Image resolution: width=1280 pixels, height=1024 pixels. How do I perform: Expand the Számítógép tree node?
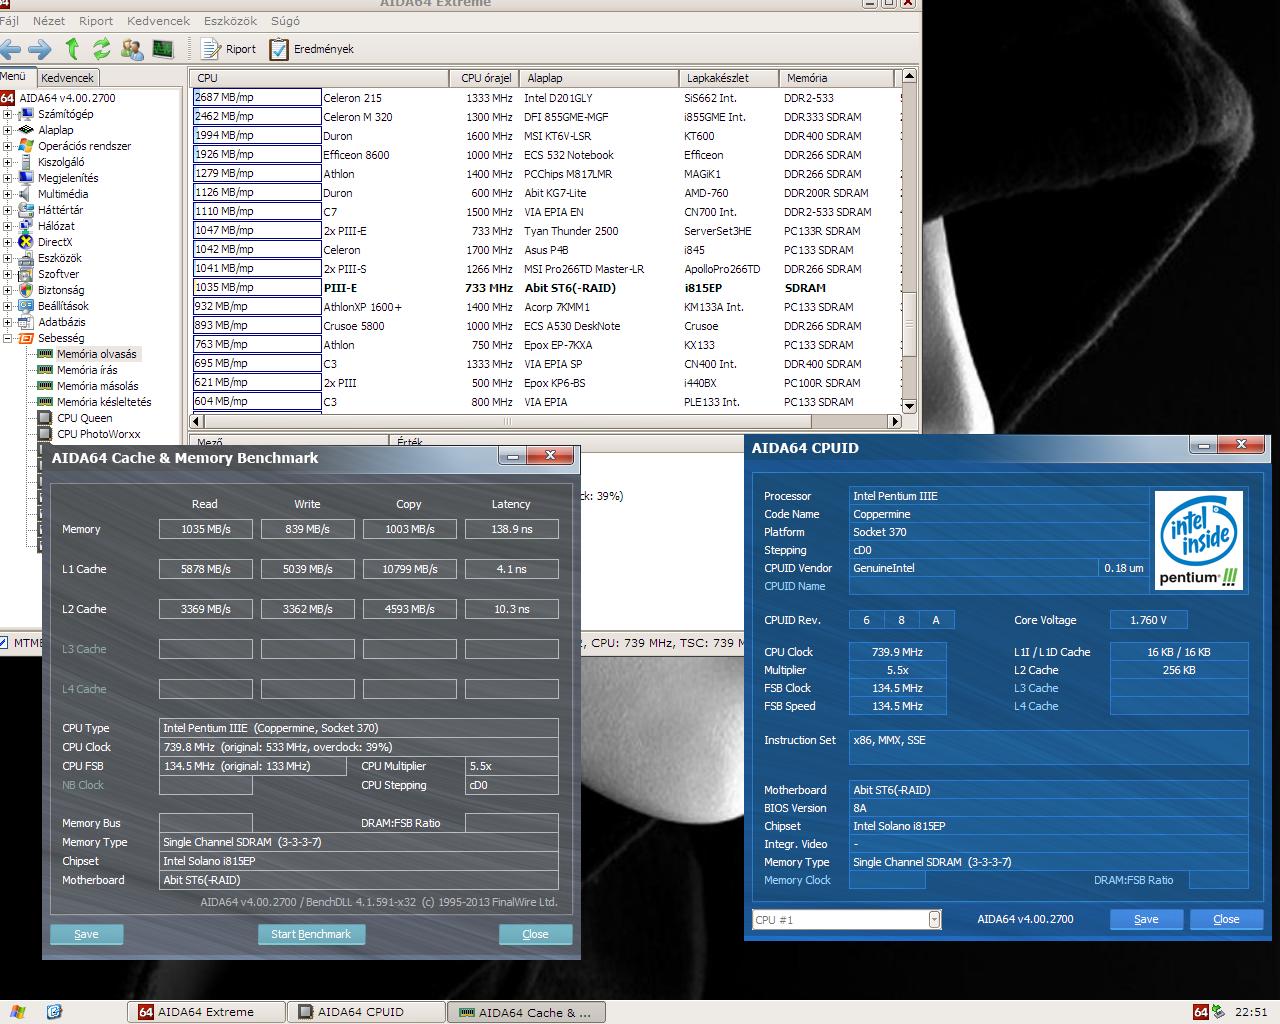click(x=7, y=114)
